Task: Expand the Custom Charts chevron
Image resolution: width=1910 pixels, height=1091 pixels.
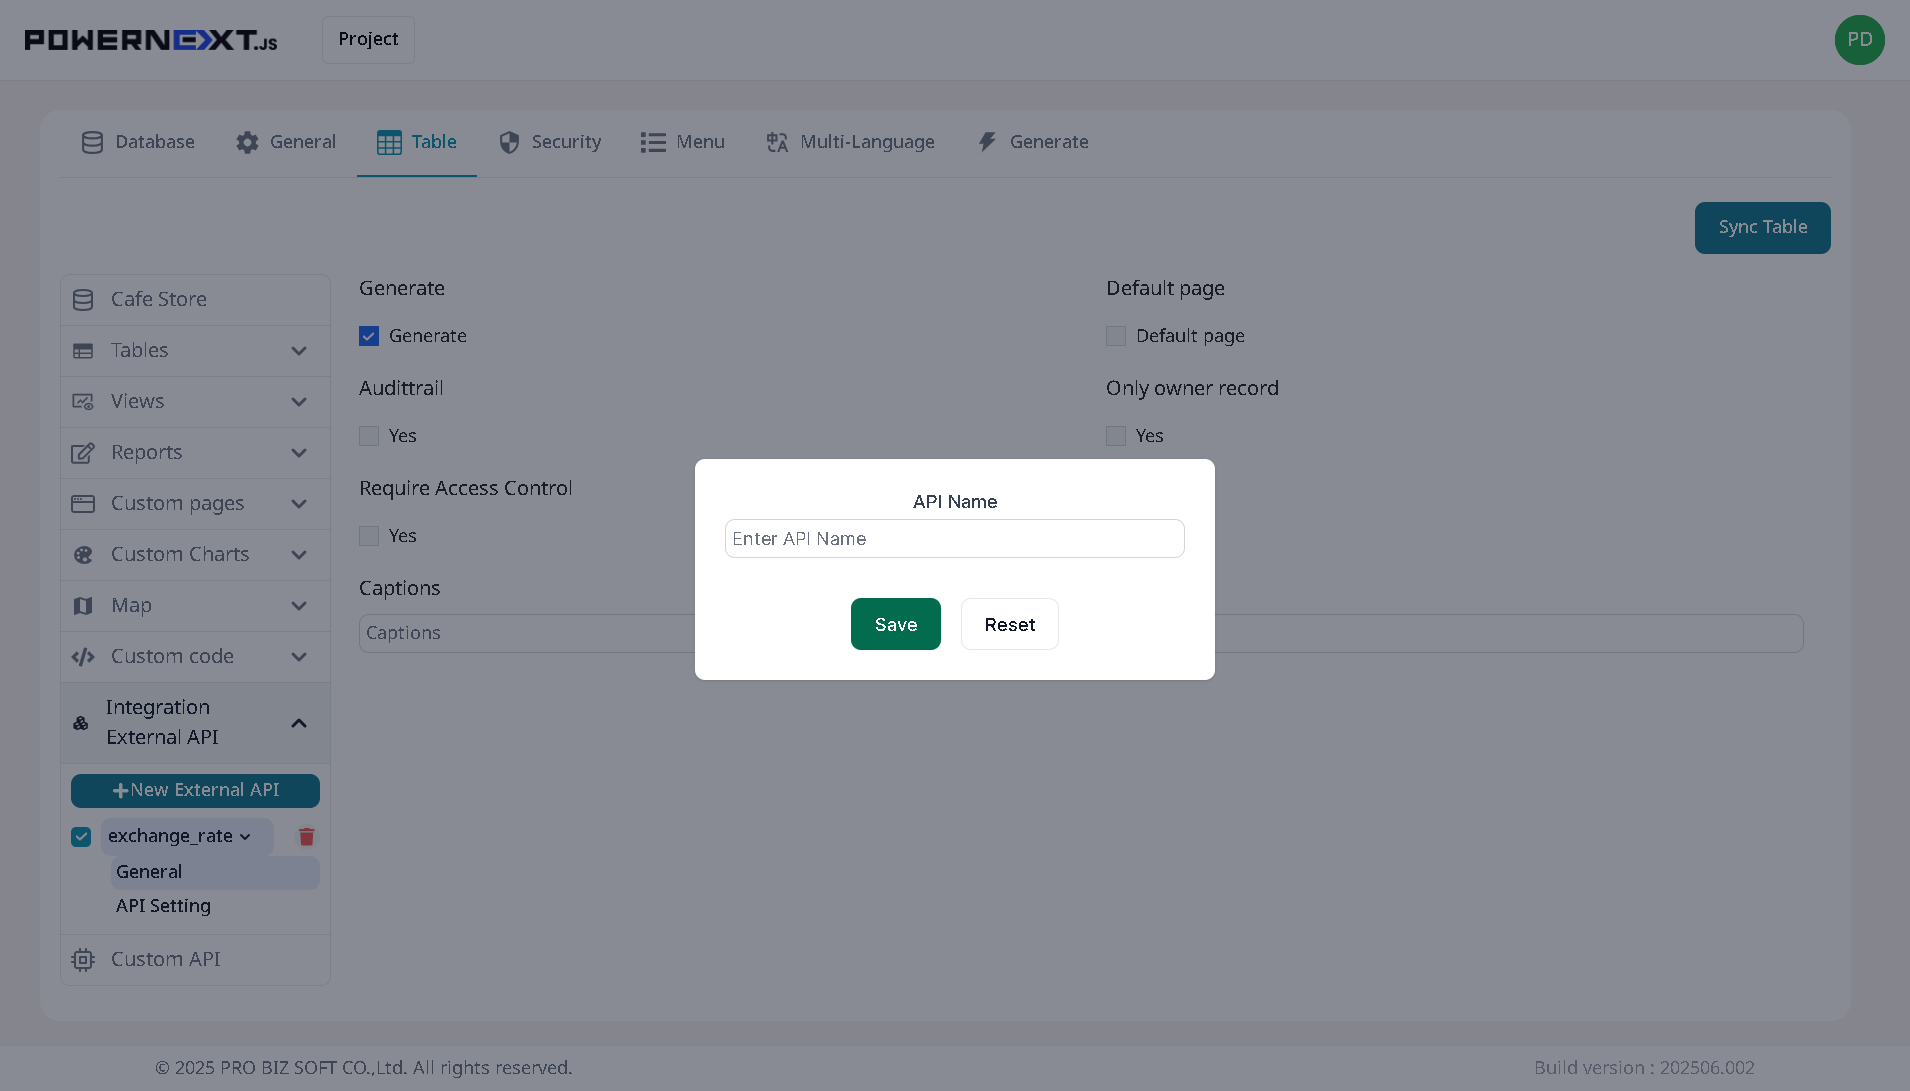Action: 298,555
